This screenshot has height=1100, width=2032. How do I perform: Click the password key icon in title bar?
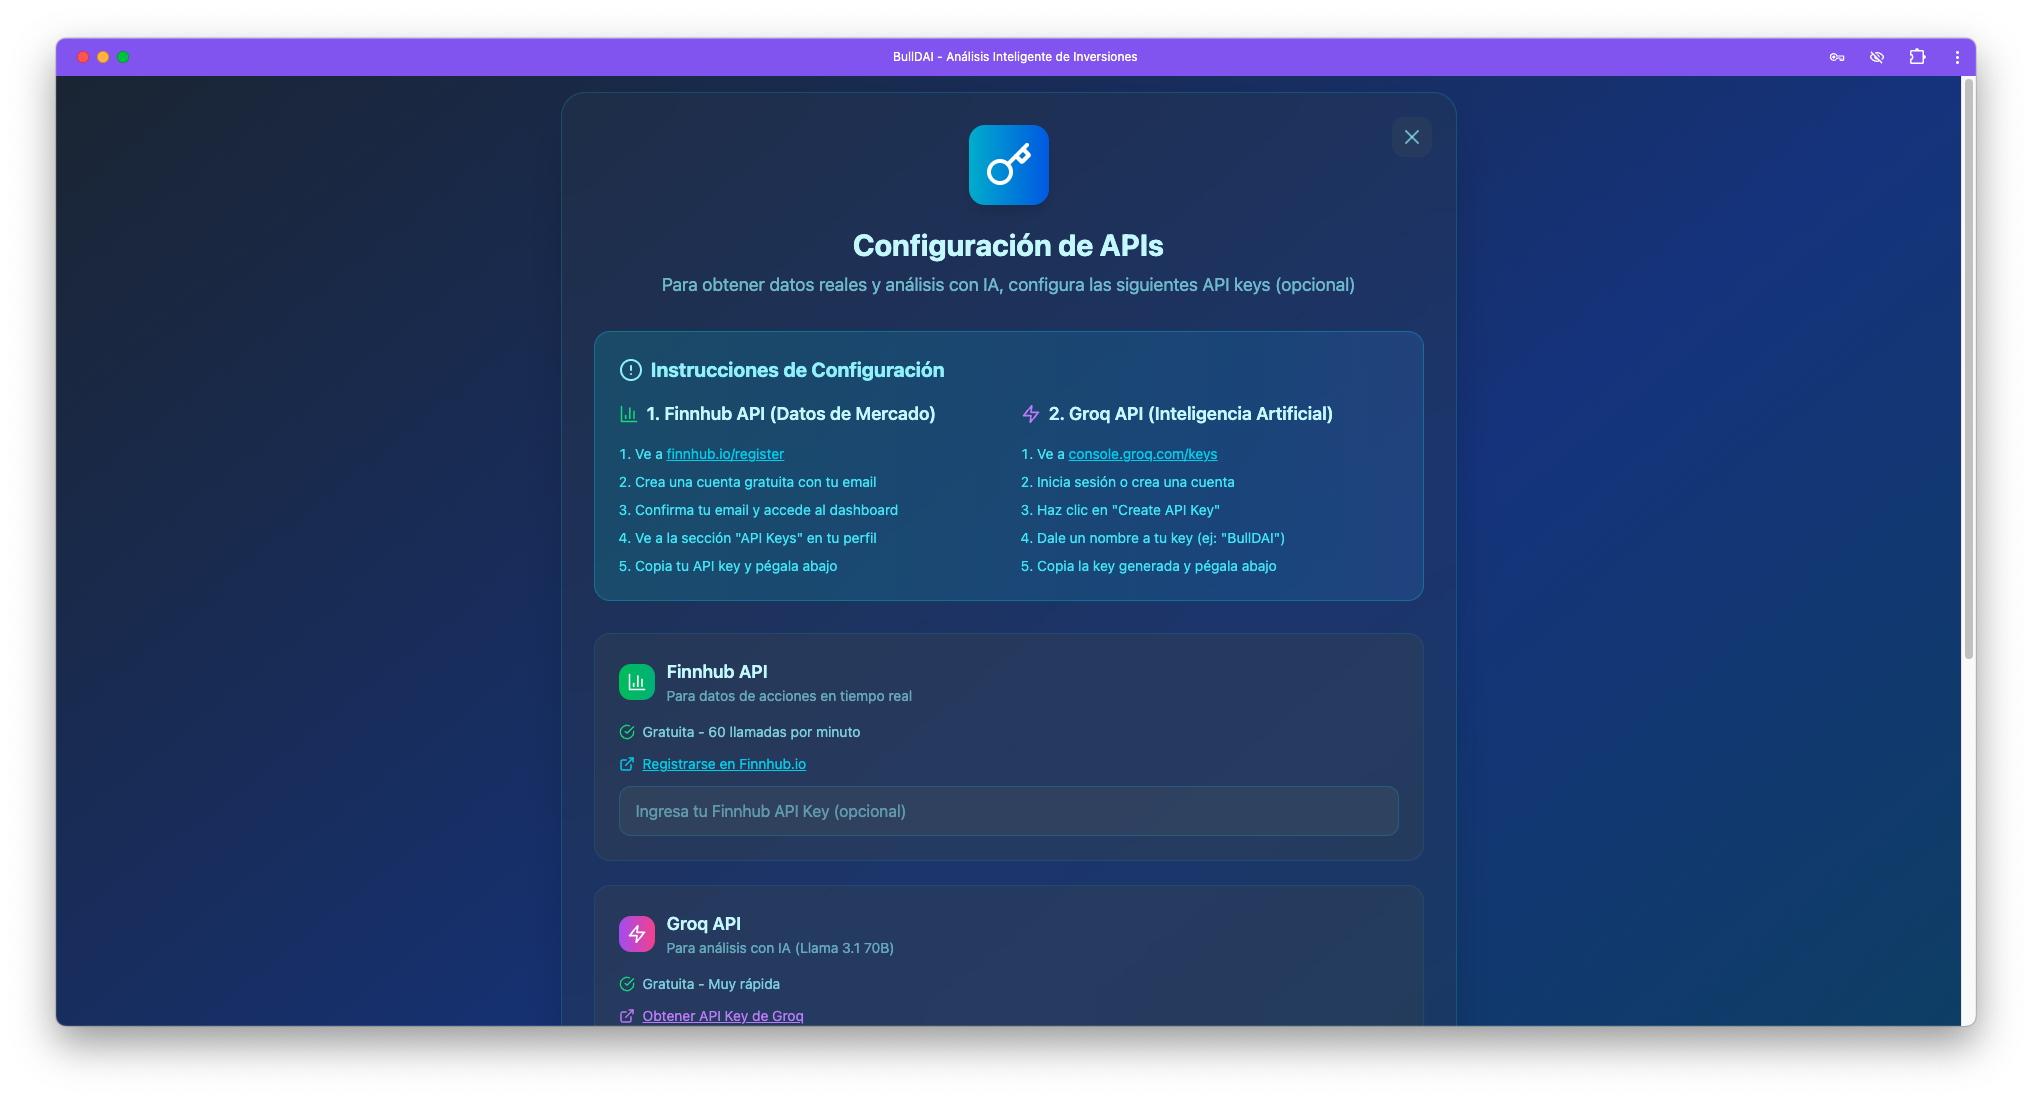[1836, 57]
